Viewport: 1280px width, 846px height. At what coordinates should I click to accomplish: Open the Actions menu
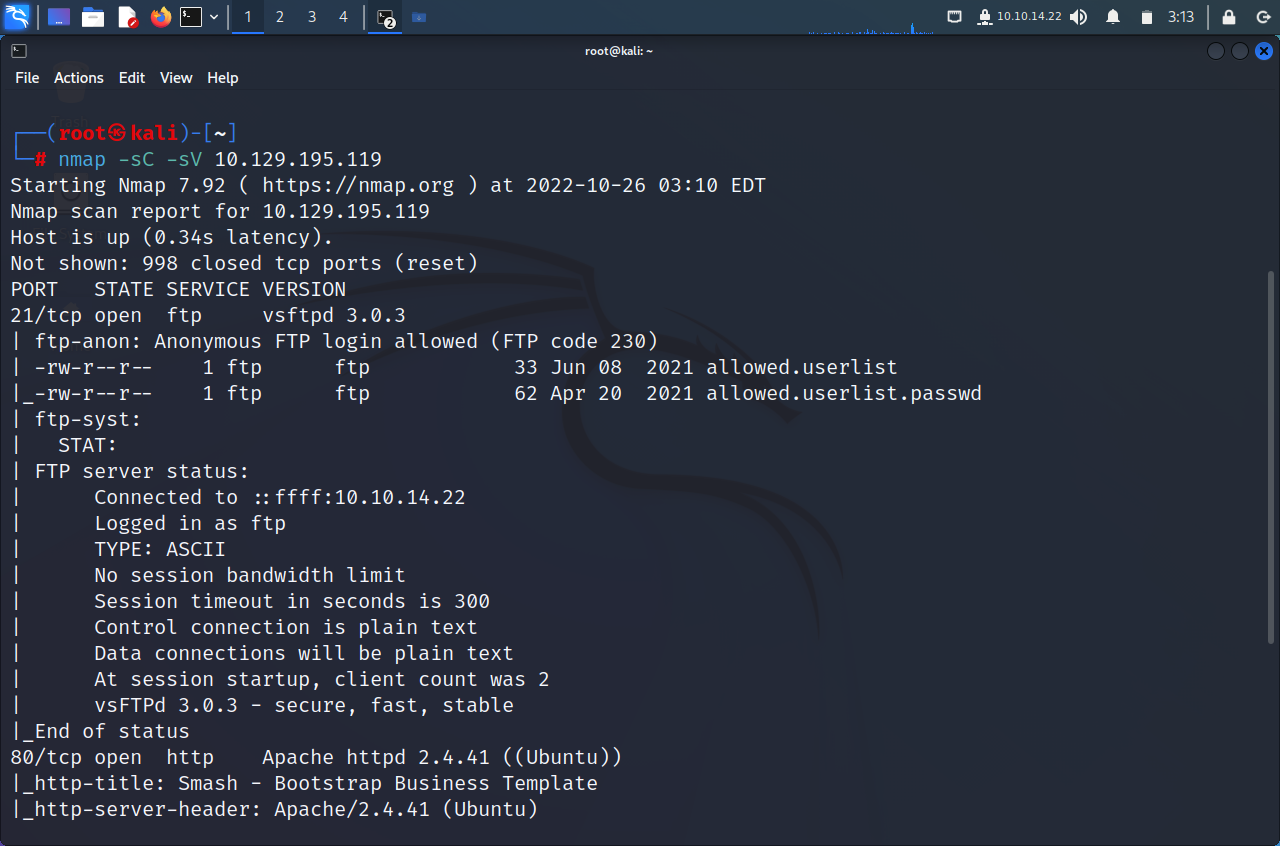tap(79, 78)
